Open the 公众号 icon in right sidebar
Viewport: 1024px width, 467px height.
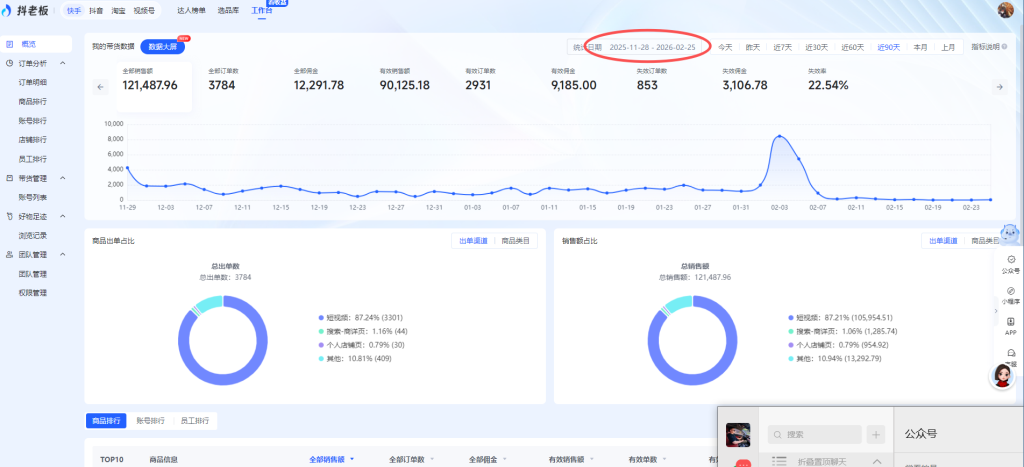(1010, 262)
